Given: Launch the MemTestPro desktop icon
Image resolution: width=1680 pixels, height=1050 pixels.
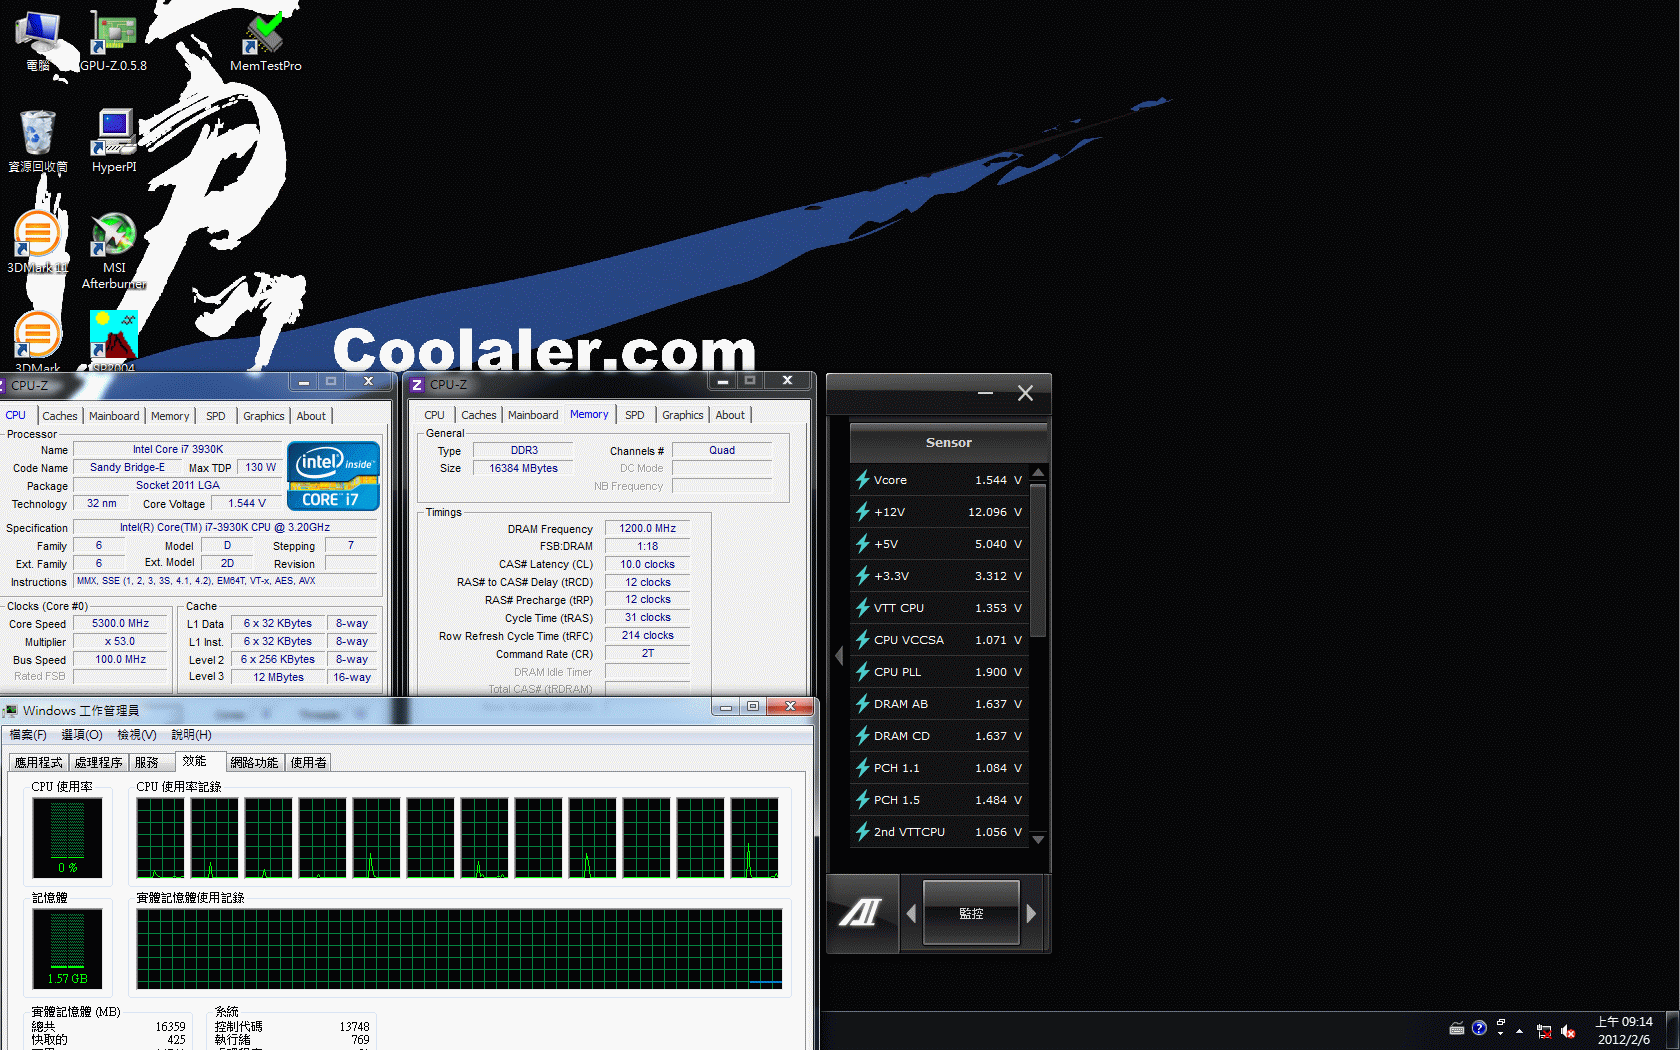Looking at the screenshot, I should point(265,42).
